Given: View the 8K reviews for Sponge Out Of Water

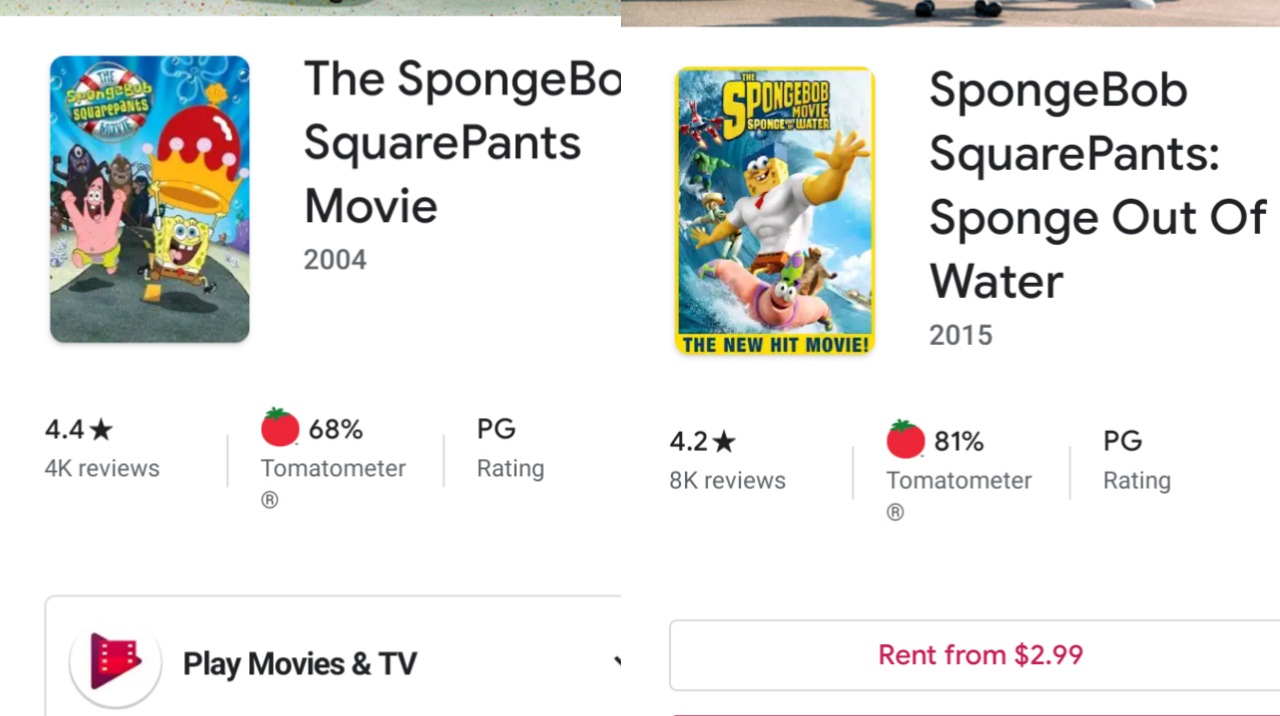Looking at the screenshot, I should [x=727, y=480].
